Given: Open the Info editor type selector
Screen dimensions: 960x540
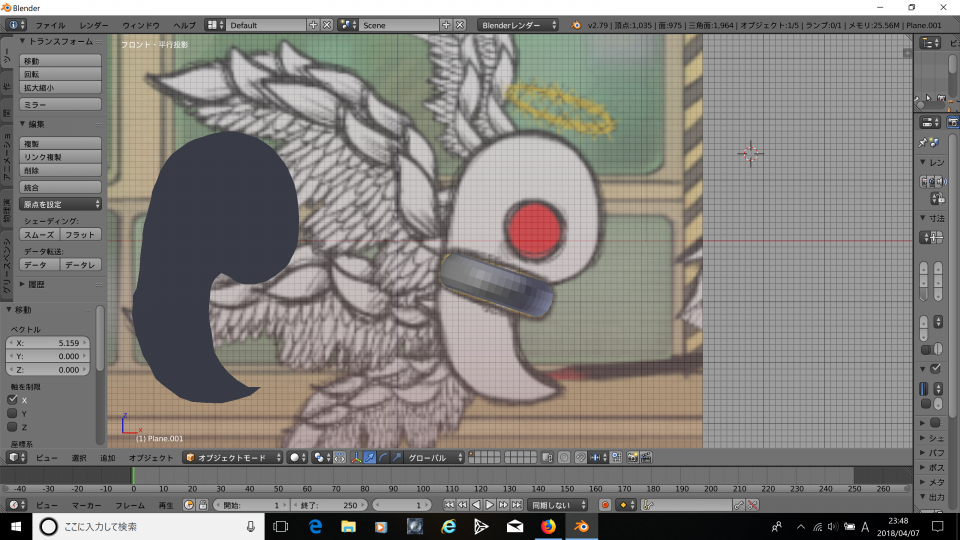Looking at the screenshot, I should coord(15,25).
